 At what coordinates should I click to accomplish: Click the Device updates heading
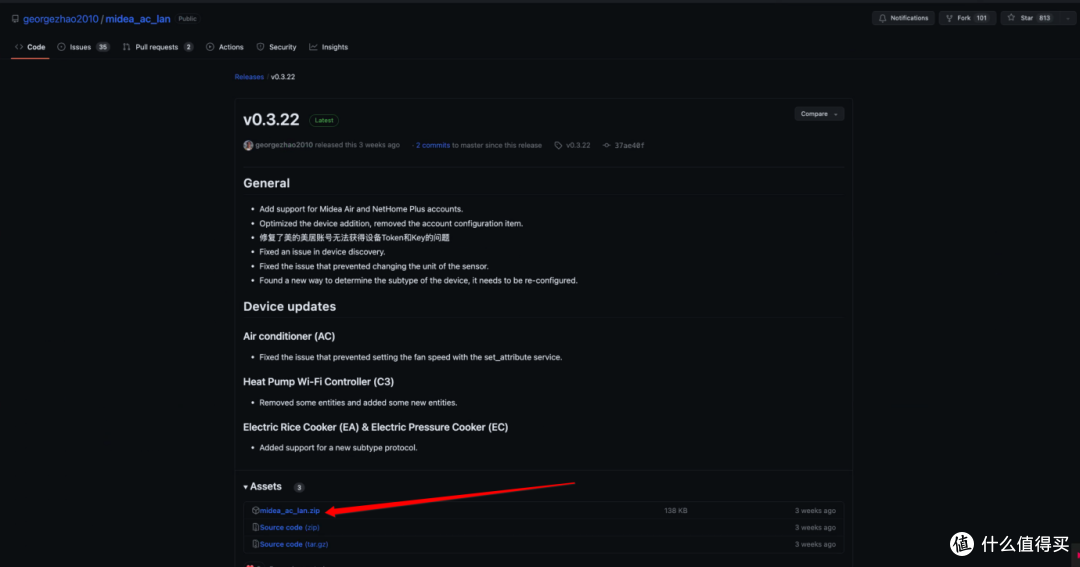289,307
